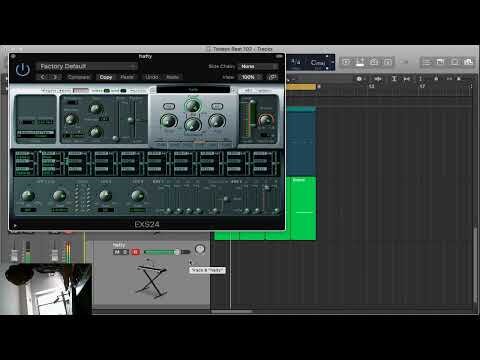Click the EXS24 filter Cutoff knob
Viewport: 480px width, 360px height.
click(x=193, y=106)
